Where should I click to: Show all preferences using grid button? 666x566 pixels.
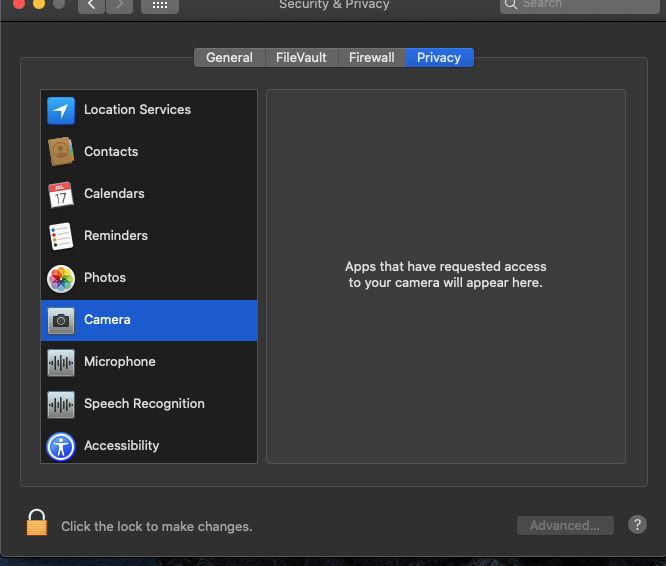(x=160, y=6)
